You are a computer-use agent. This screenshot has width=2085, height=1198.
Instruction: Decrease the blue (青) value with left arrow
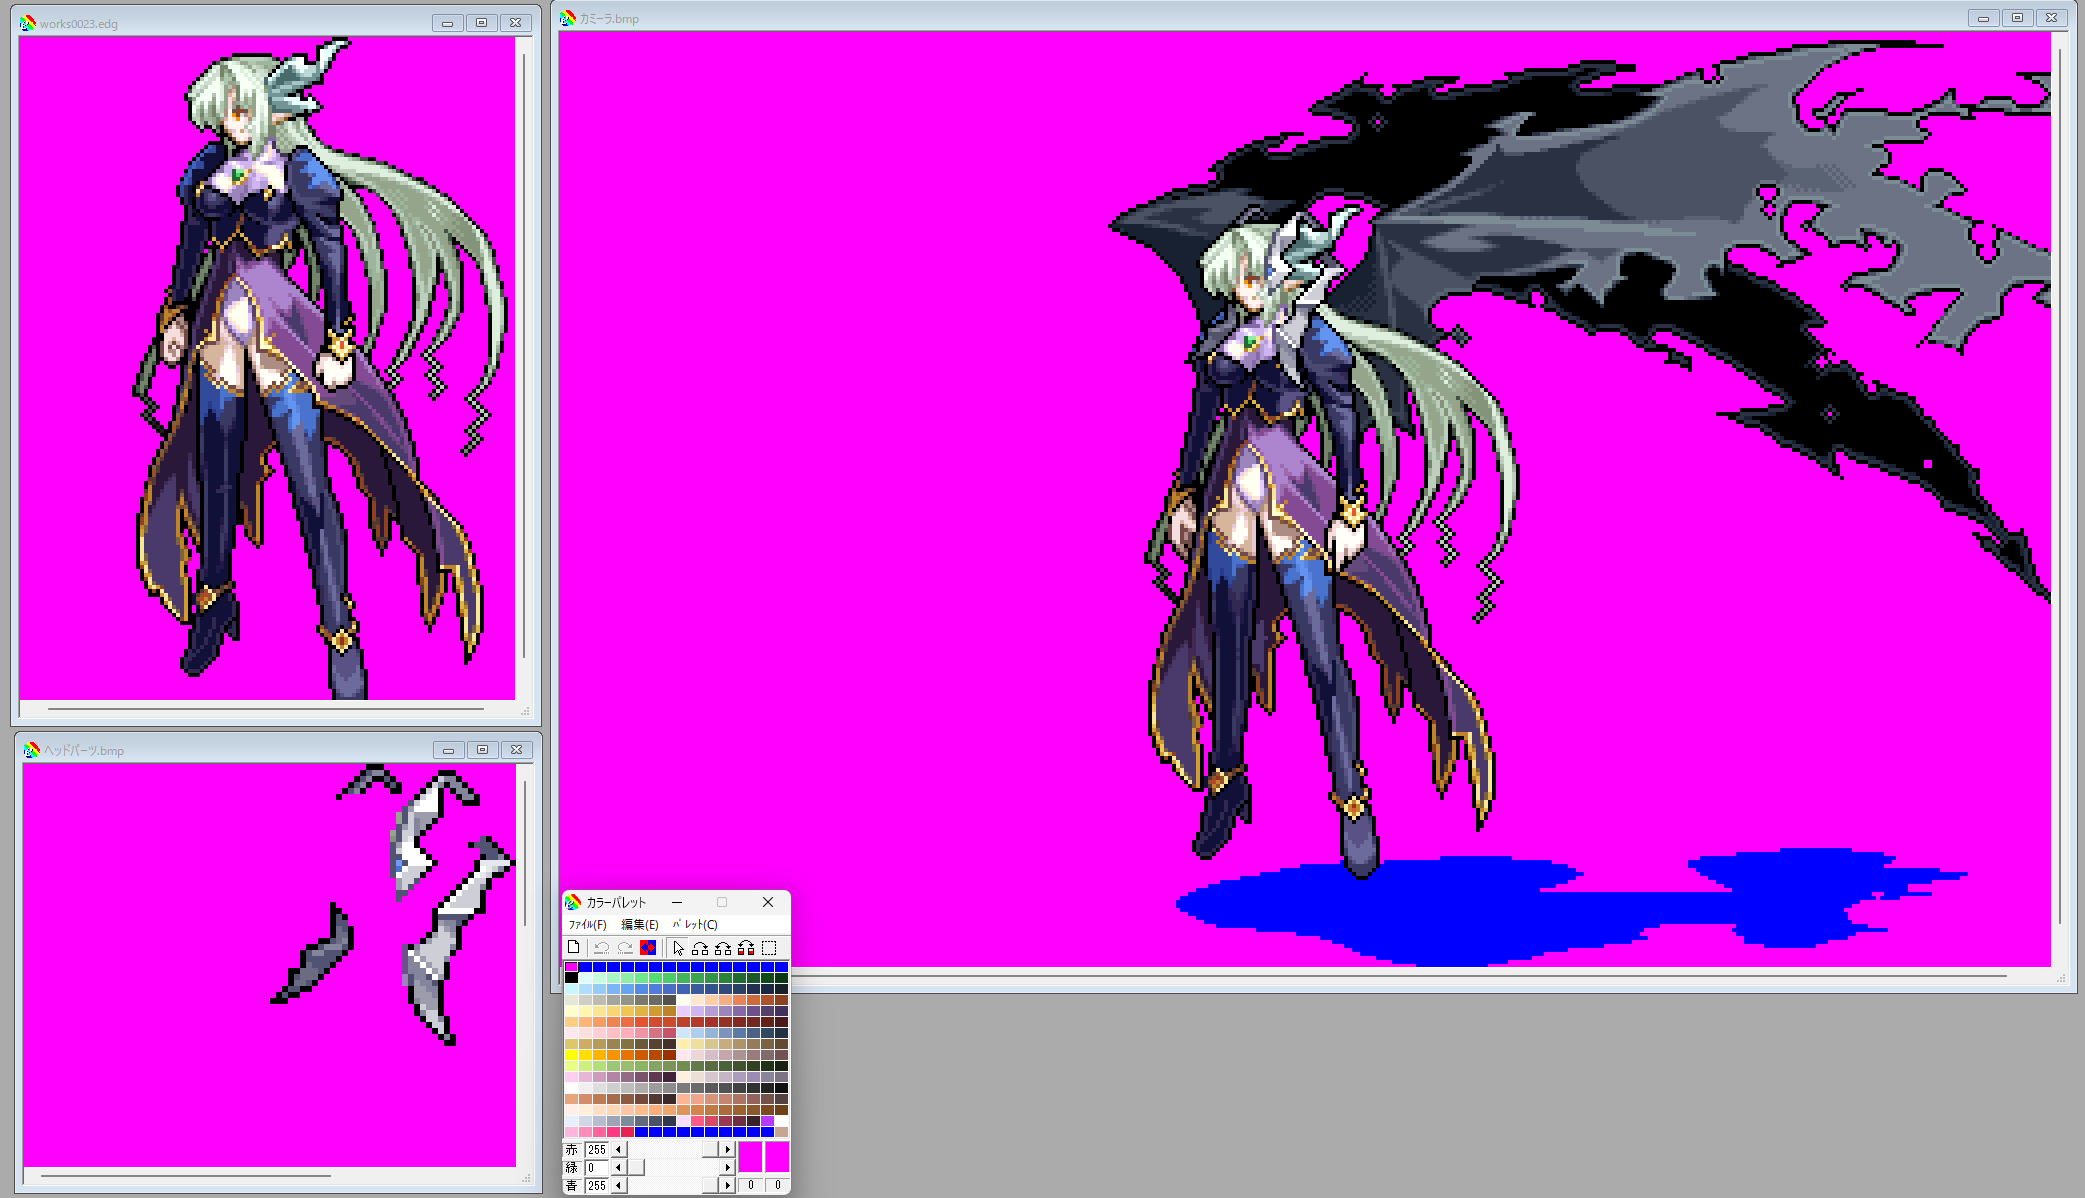click(619, 1185)
